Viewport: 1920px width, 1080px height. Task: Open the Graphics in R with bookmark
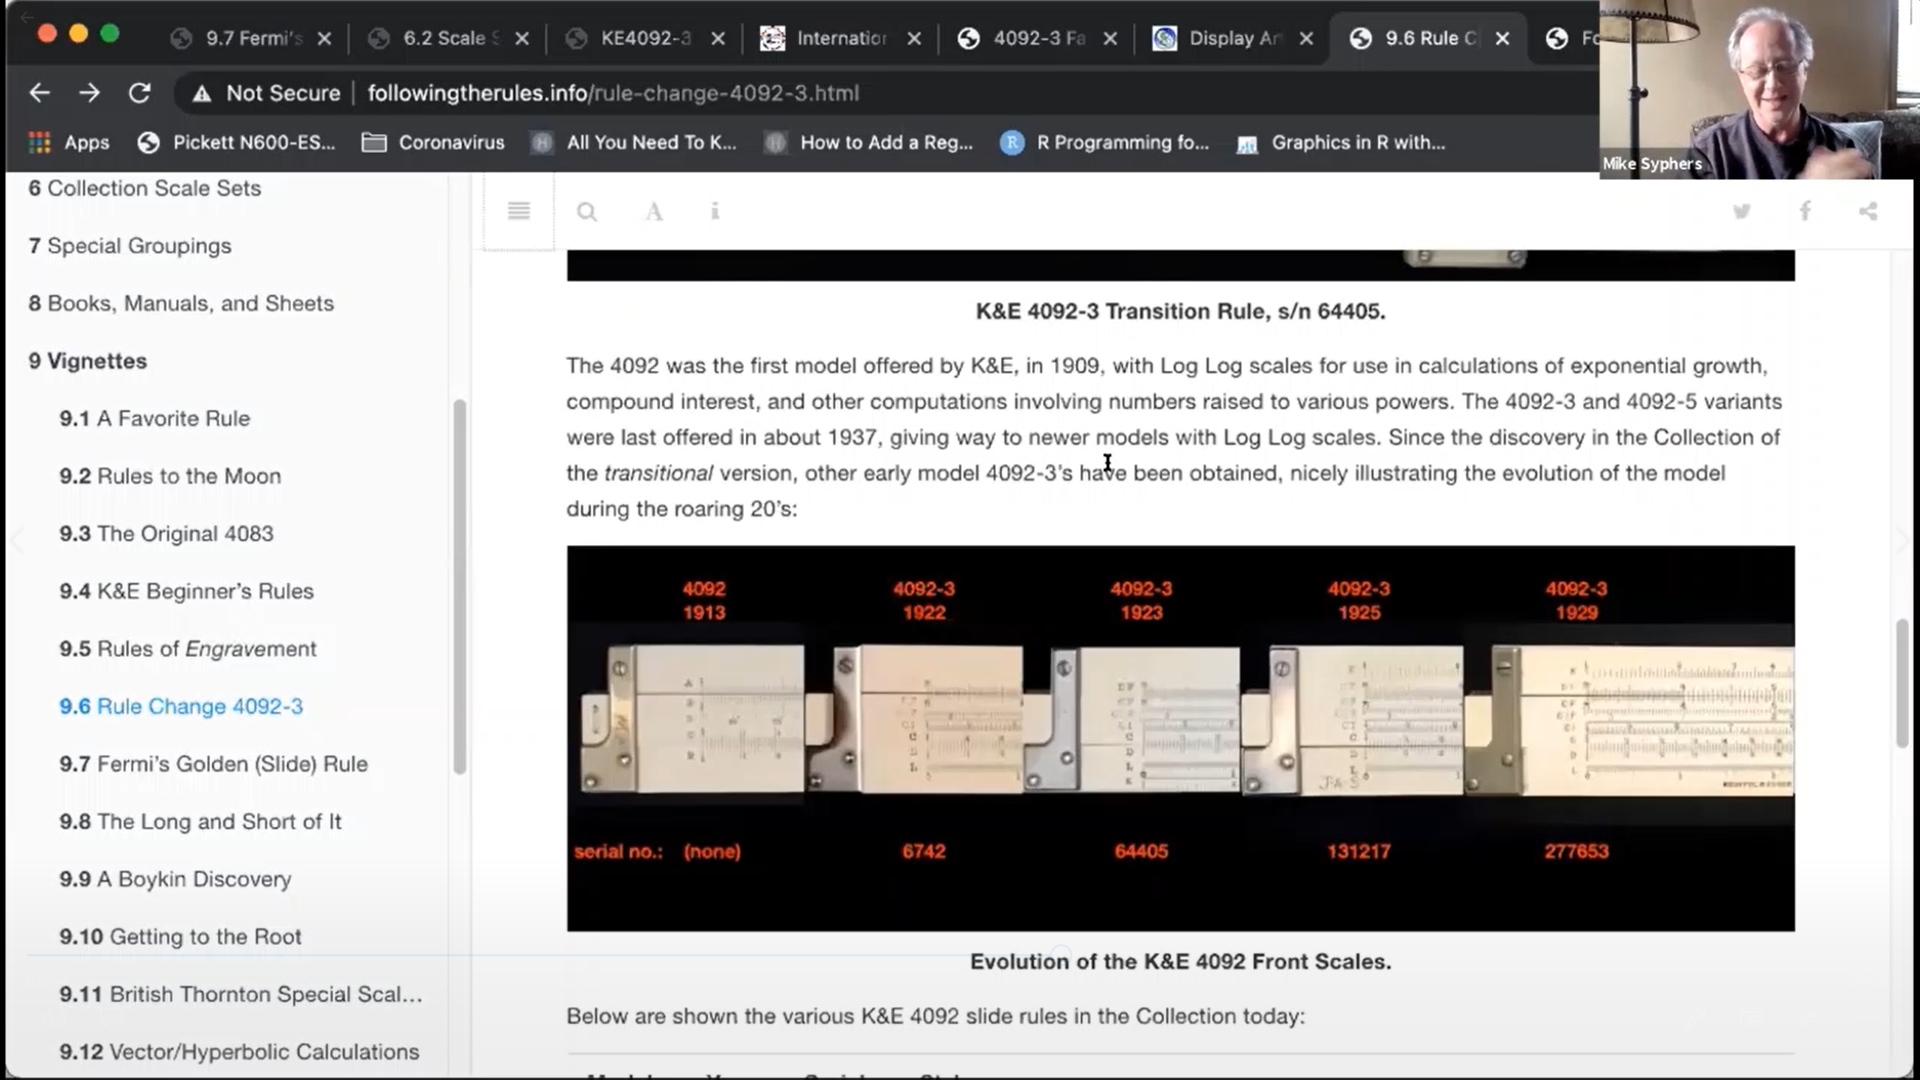click(1341, 142)
